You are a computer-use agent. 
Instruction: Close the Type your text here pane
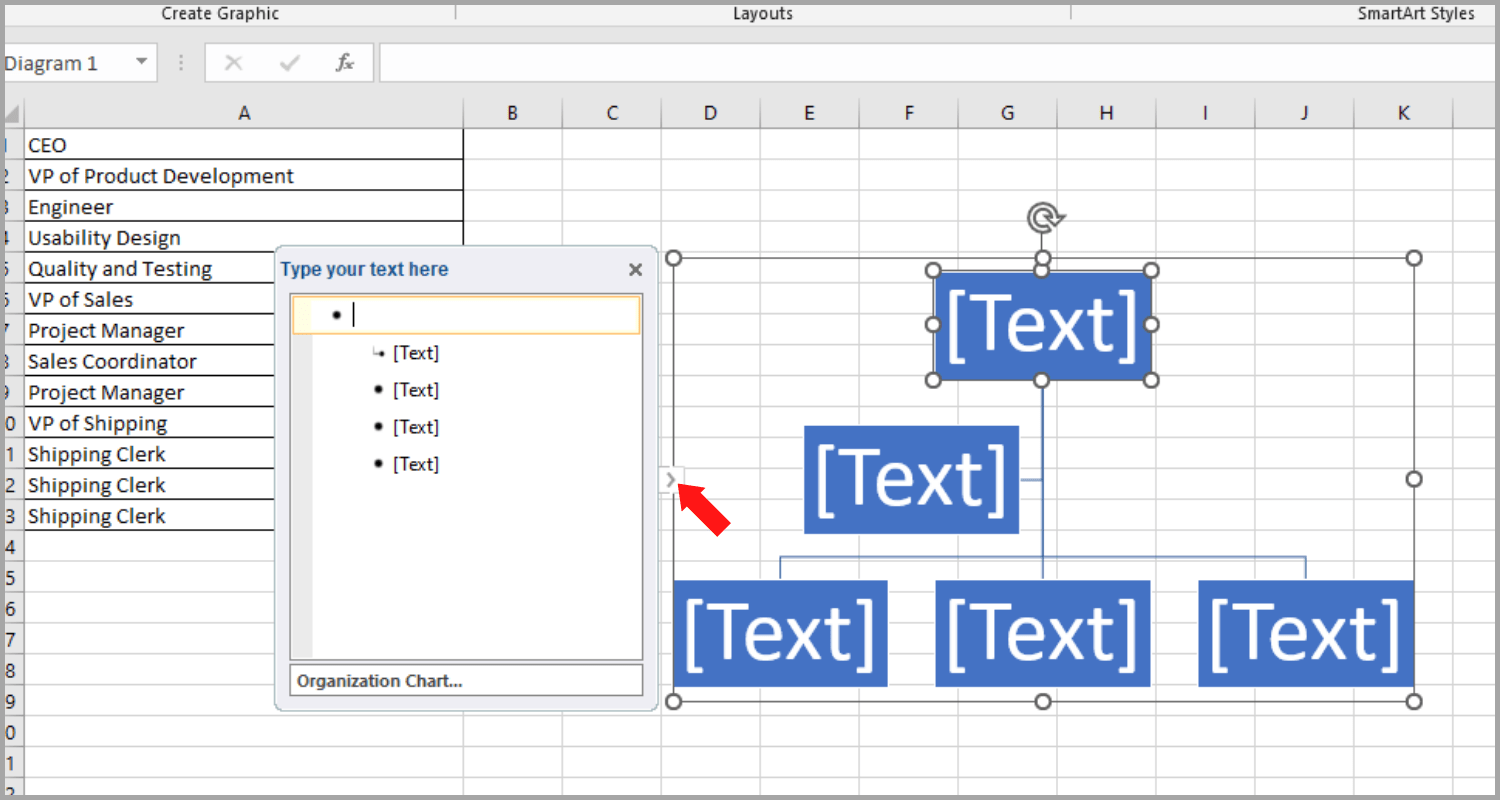[x=635, y=269]
